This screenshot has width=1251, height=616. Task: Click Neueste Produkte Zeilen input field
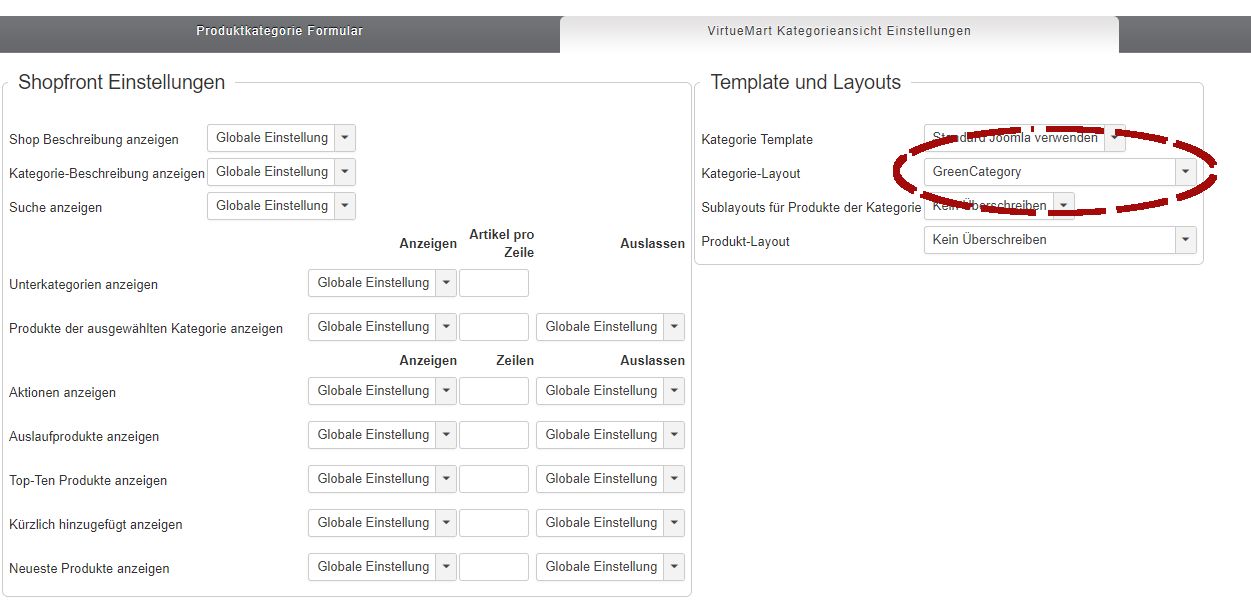[493, 567]
